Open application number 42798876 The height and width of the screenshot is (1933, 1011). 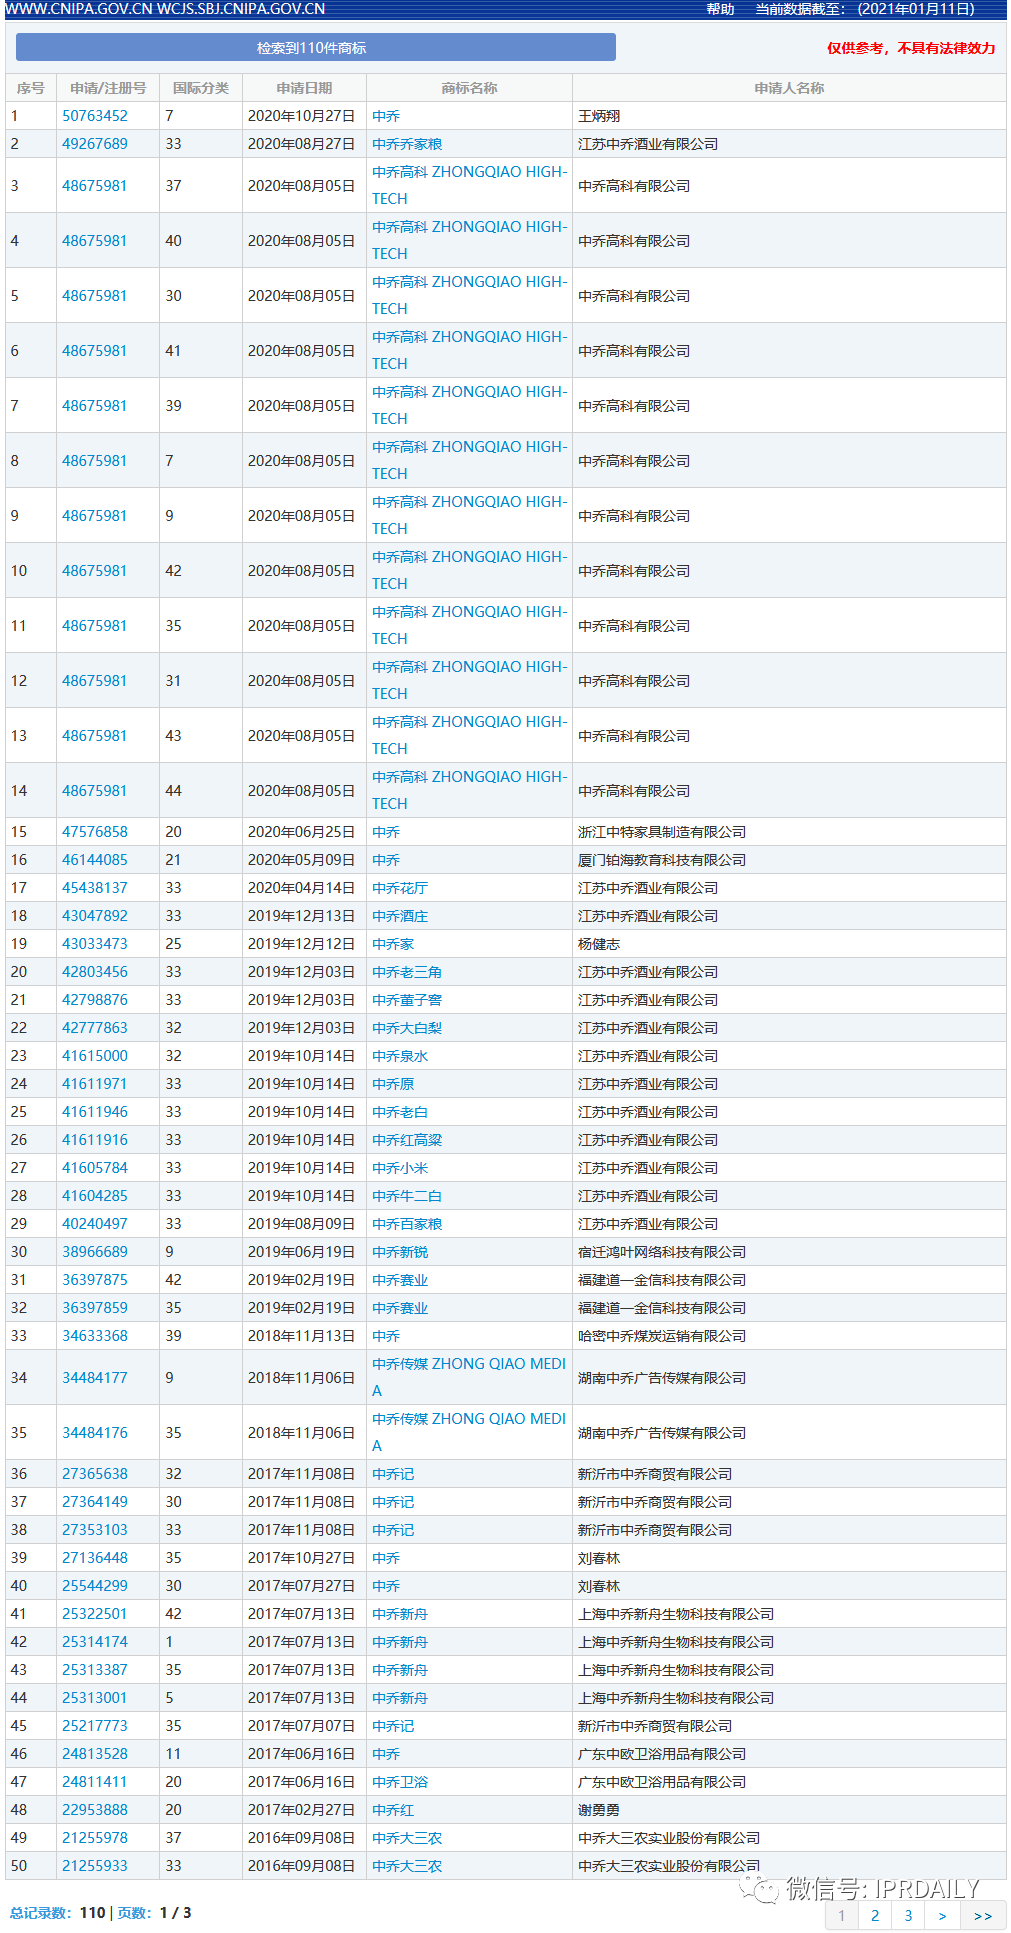coord(95,1000)
